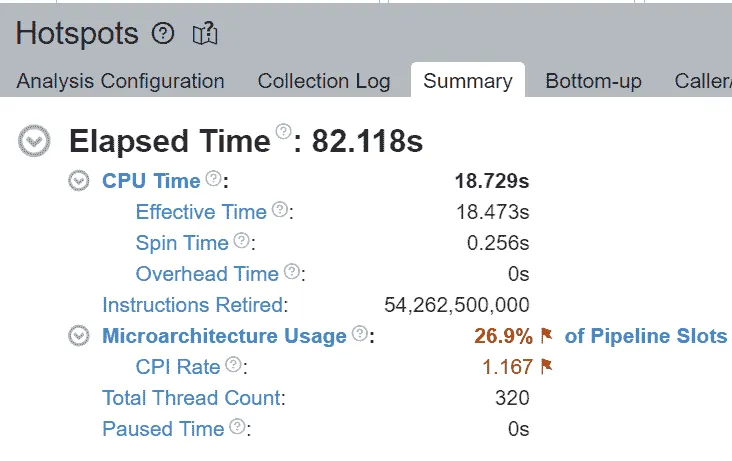Click the flag icon beside CPI Rate 1.167
The image size is (732, 461).
pyautogui.click(x=546, y=367)
